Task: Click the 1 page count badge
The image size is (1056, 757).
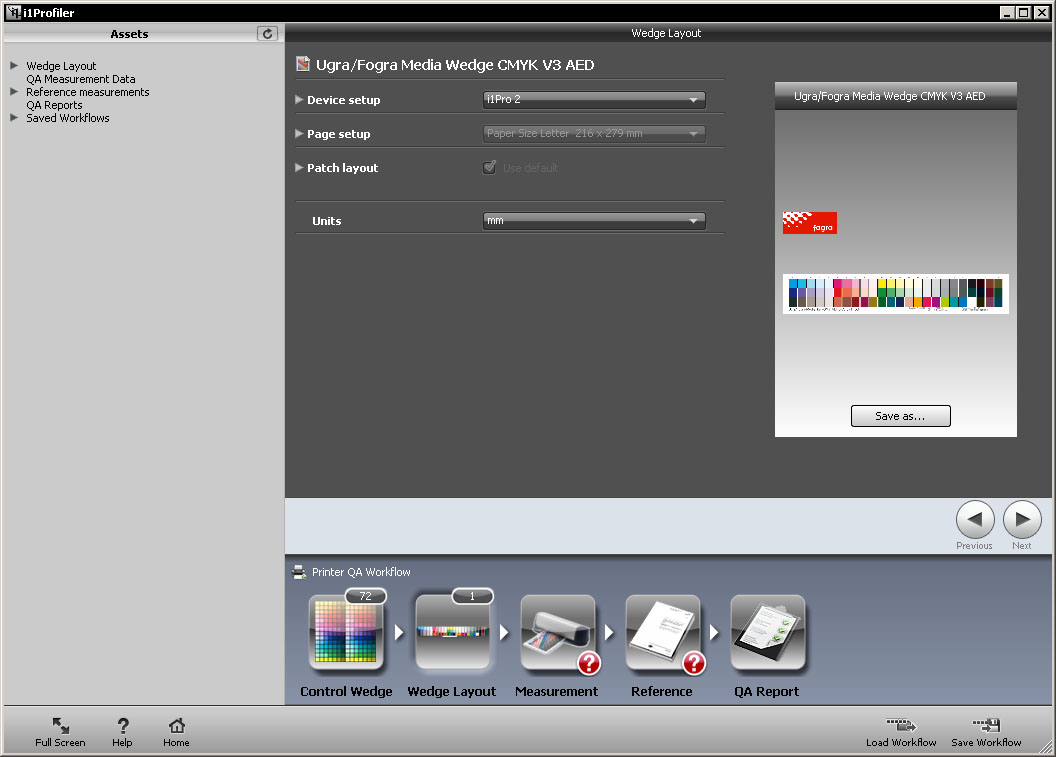Action: [x=472, y=596]
